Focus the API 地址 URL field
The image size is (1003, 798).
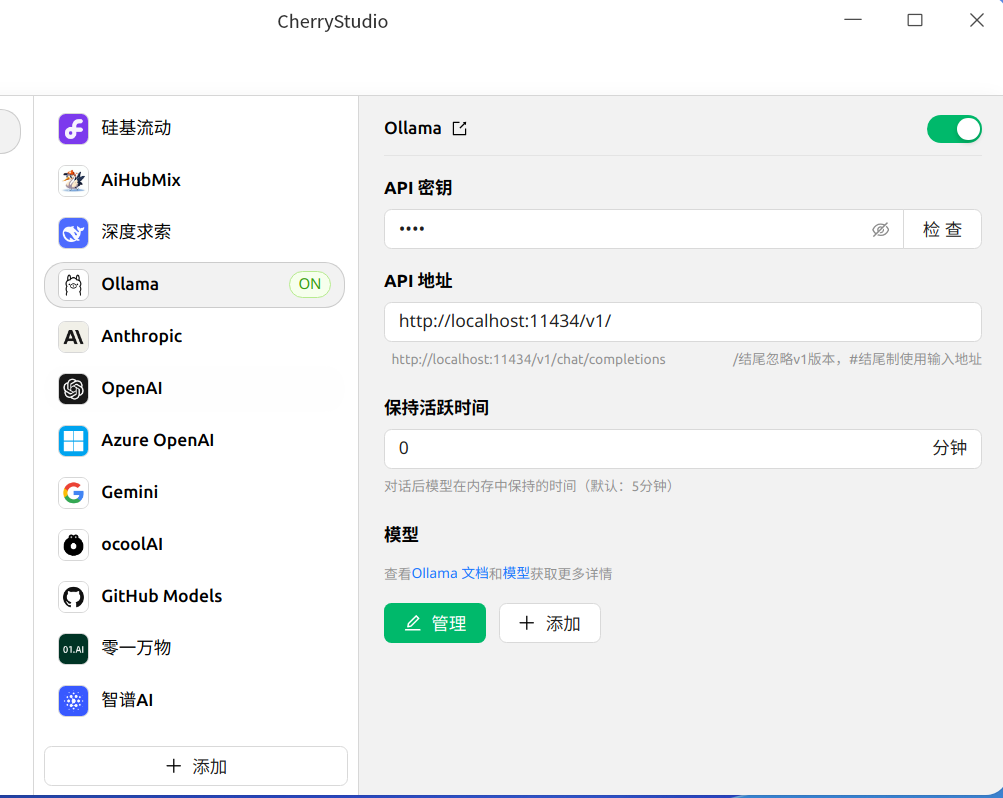coord(683,322)
